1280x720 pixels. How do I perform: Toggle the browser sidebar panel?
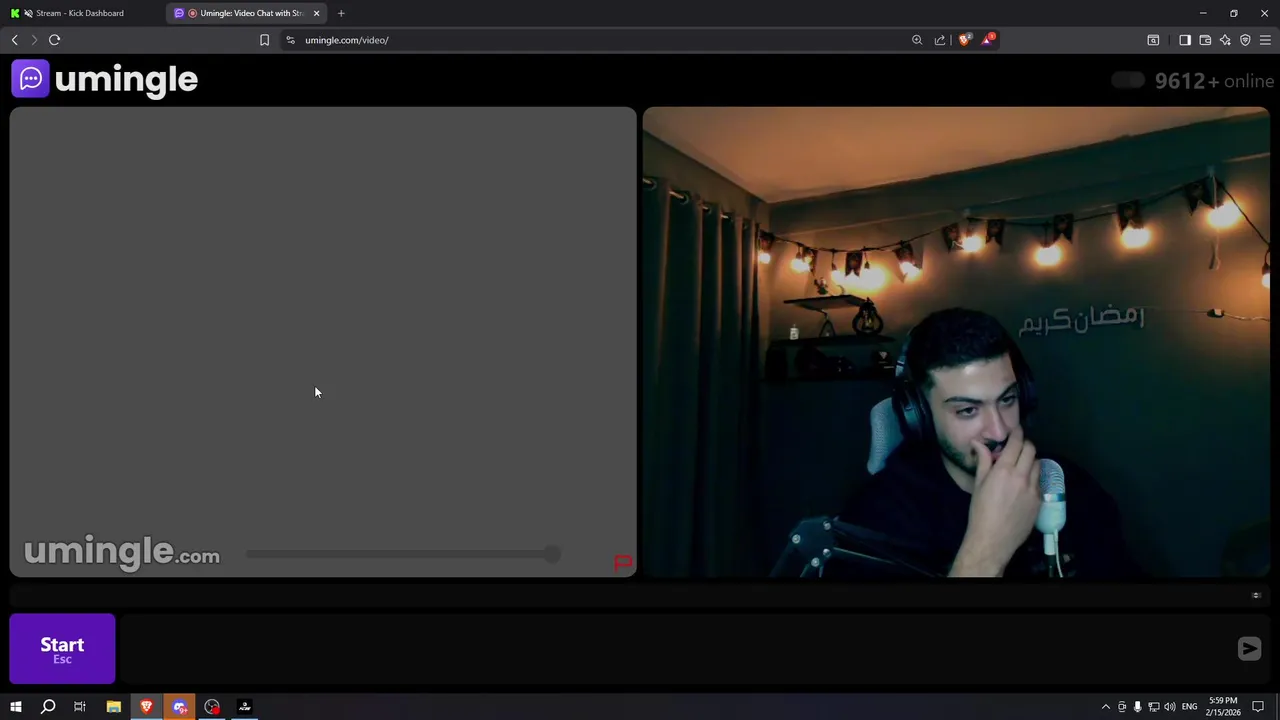click(x=1185, y=40)
